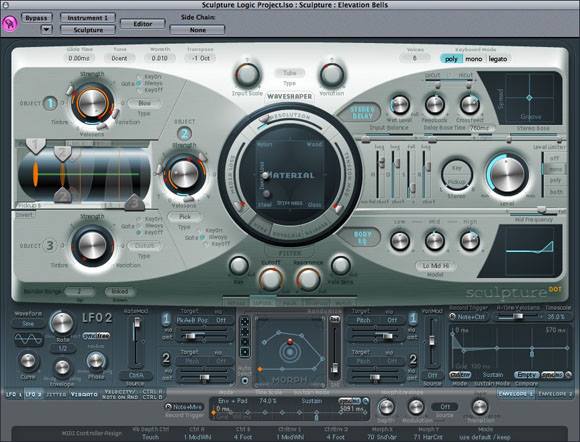Click the Material pad ball handle

[x=265, y=175]
